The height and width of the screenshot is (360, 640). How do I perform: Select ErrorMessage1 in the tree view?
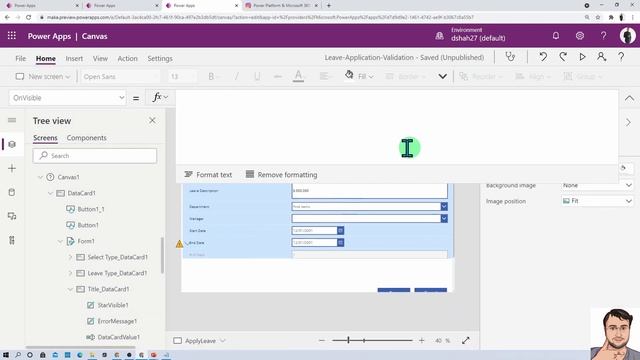[x=117, y=321]
